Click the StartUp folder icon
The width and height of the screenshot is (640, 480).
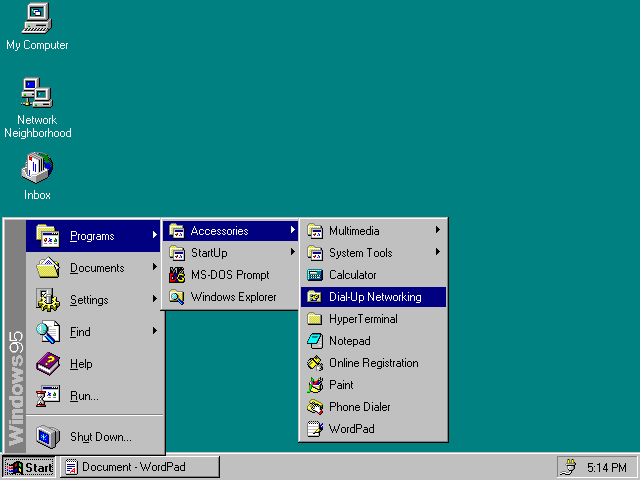point(177,253)
